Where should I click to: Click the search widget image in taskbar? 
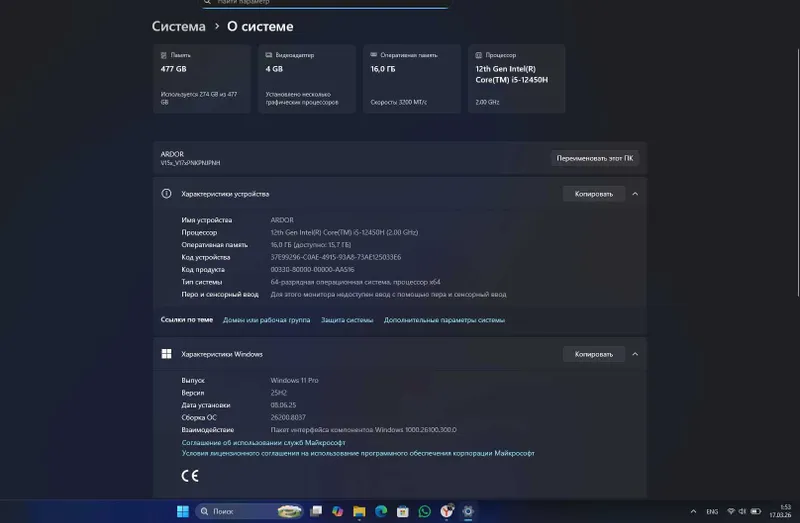289,511
